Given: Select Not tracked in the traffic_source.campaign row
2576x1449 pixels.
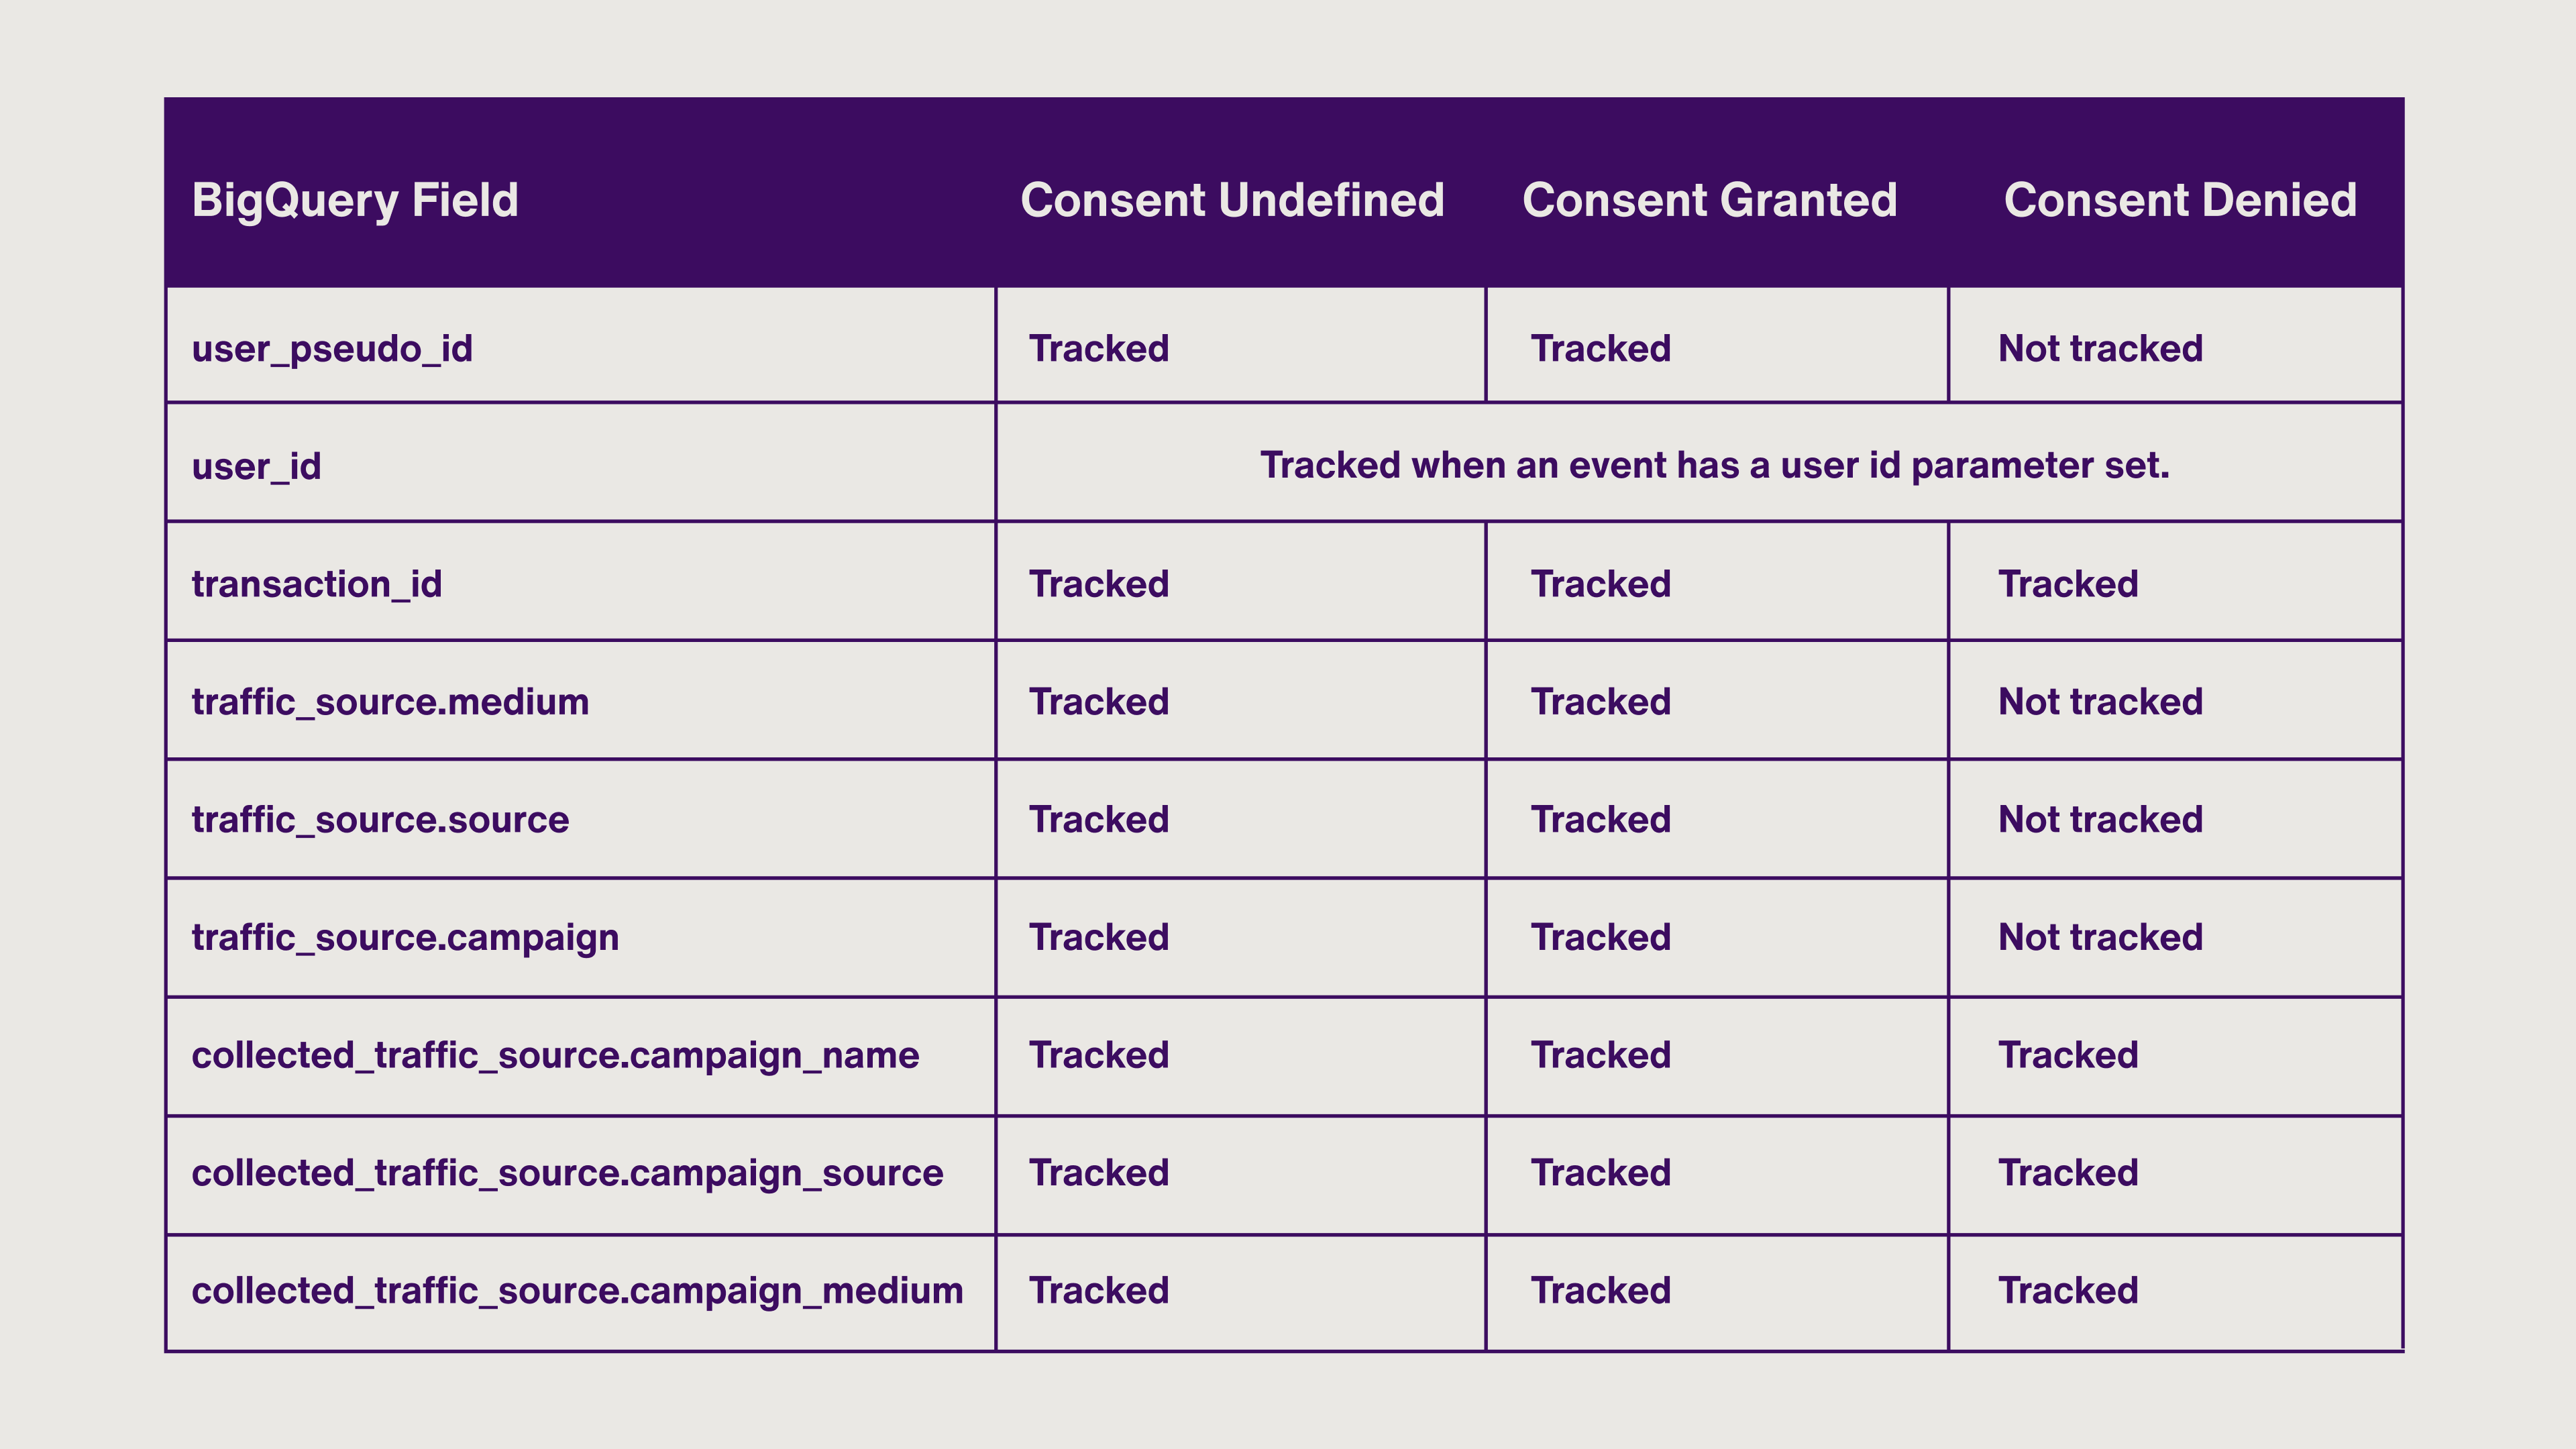Looking at the screenshot, I should pyautogui.click(x=2100, y=938).
